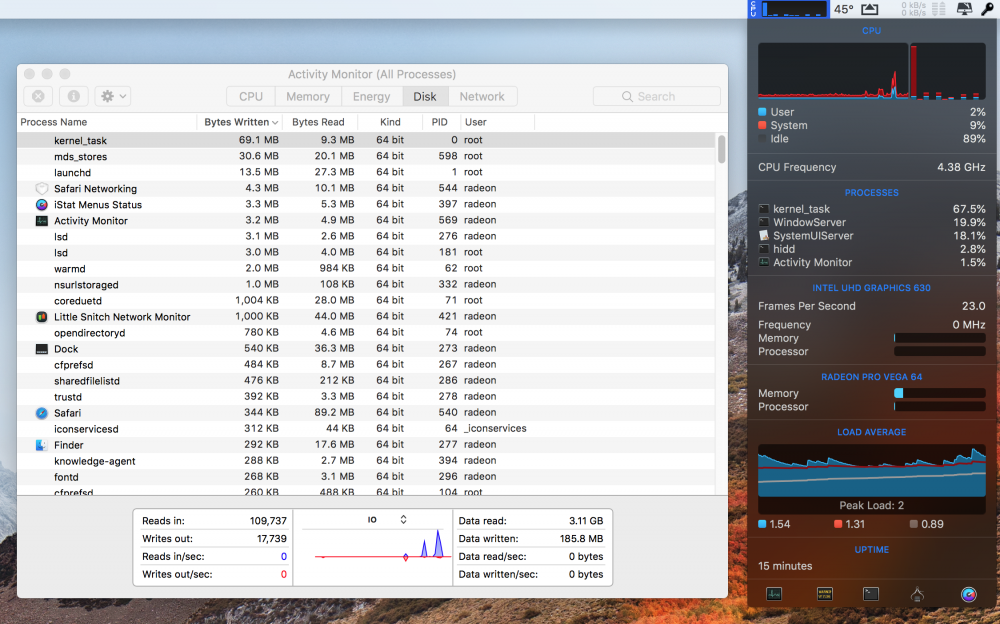Viewport: 1000px width, 624px height.
Task: Select the knowledge-agent process row
Action: click(x=367, y=461)
